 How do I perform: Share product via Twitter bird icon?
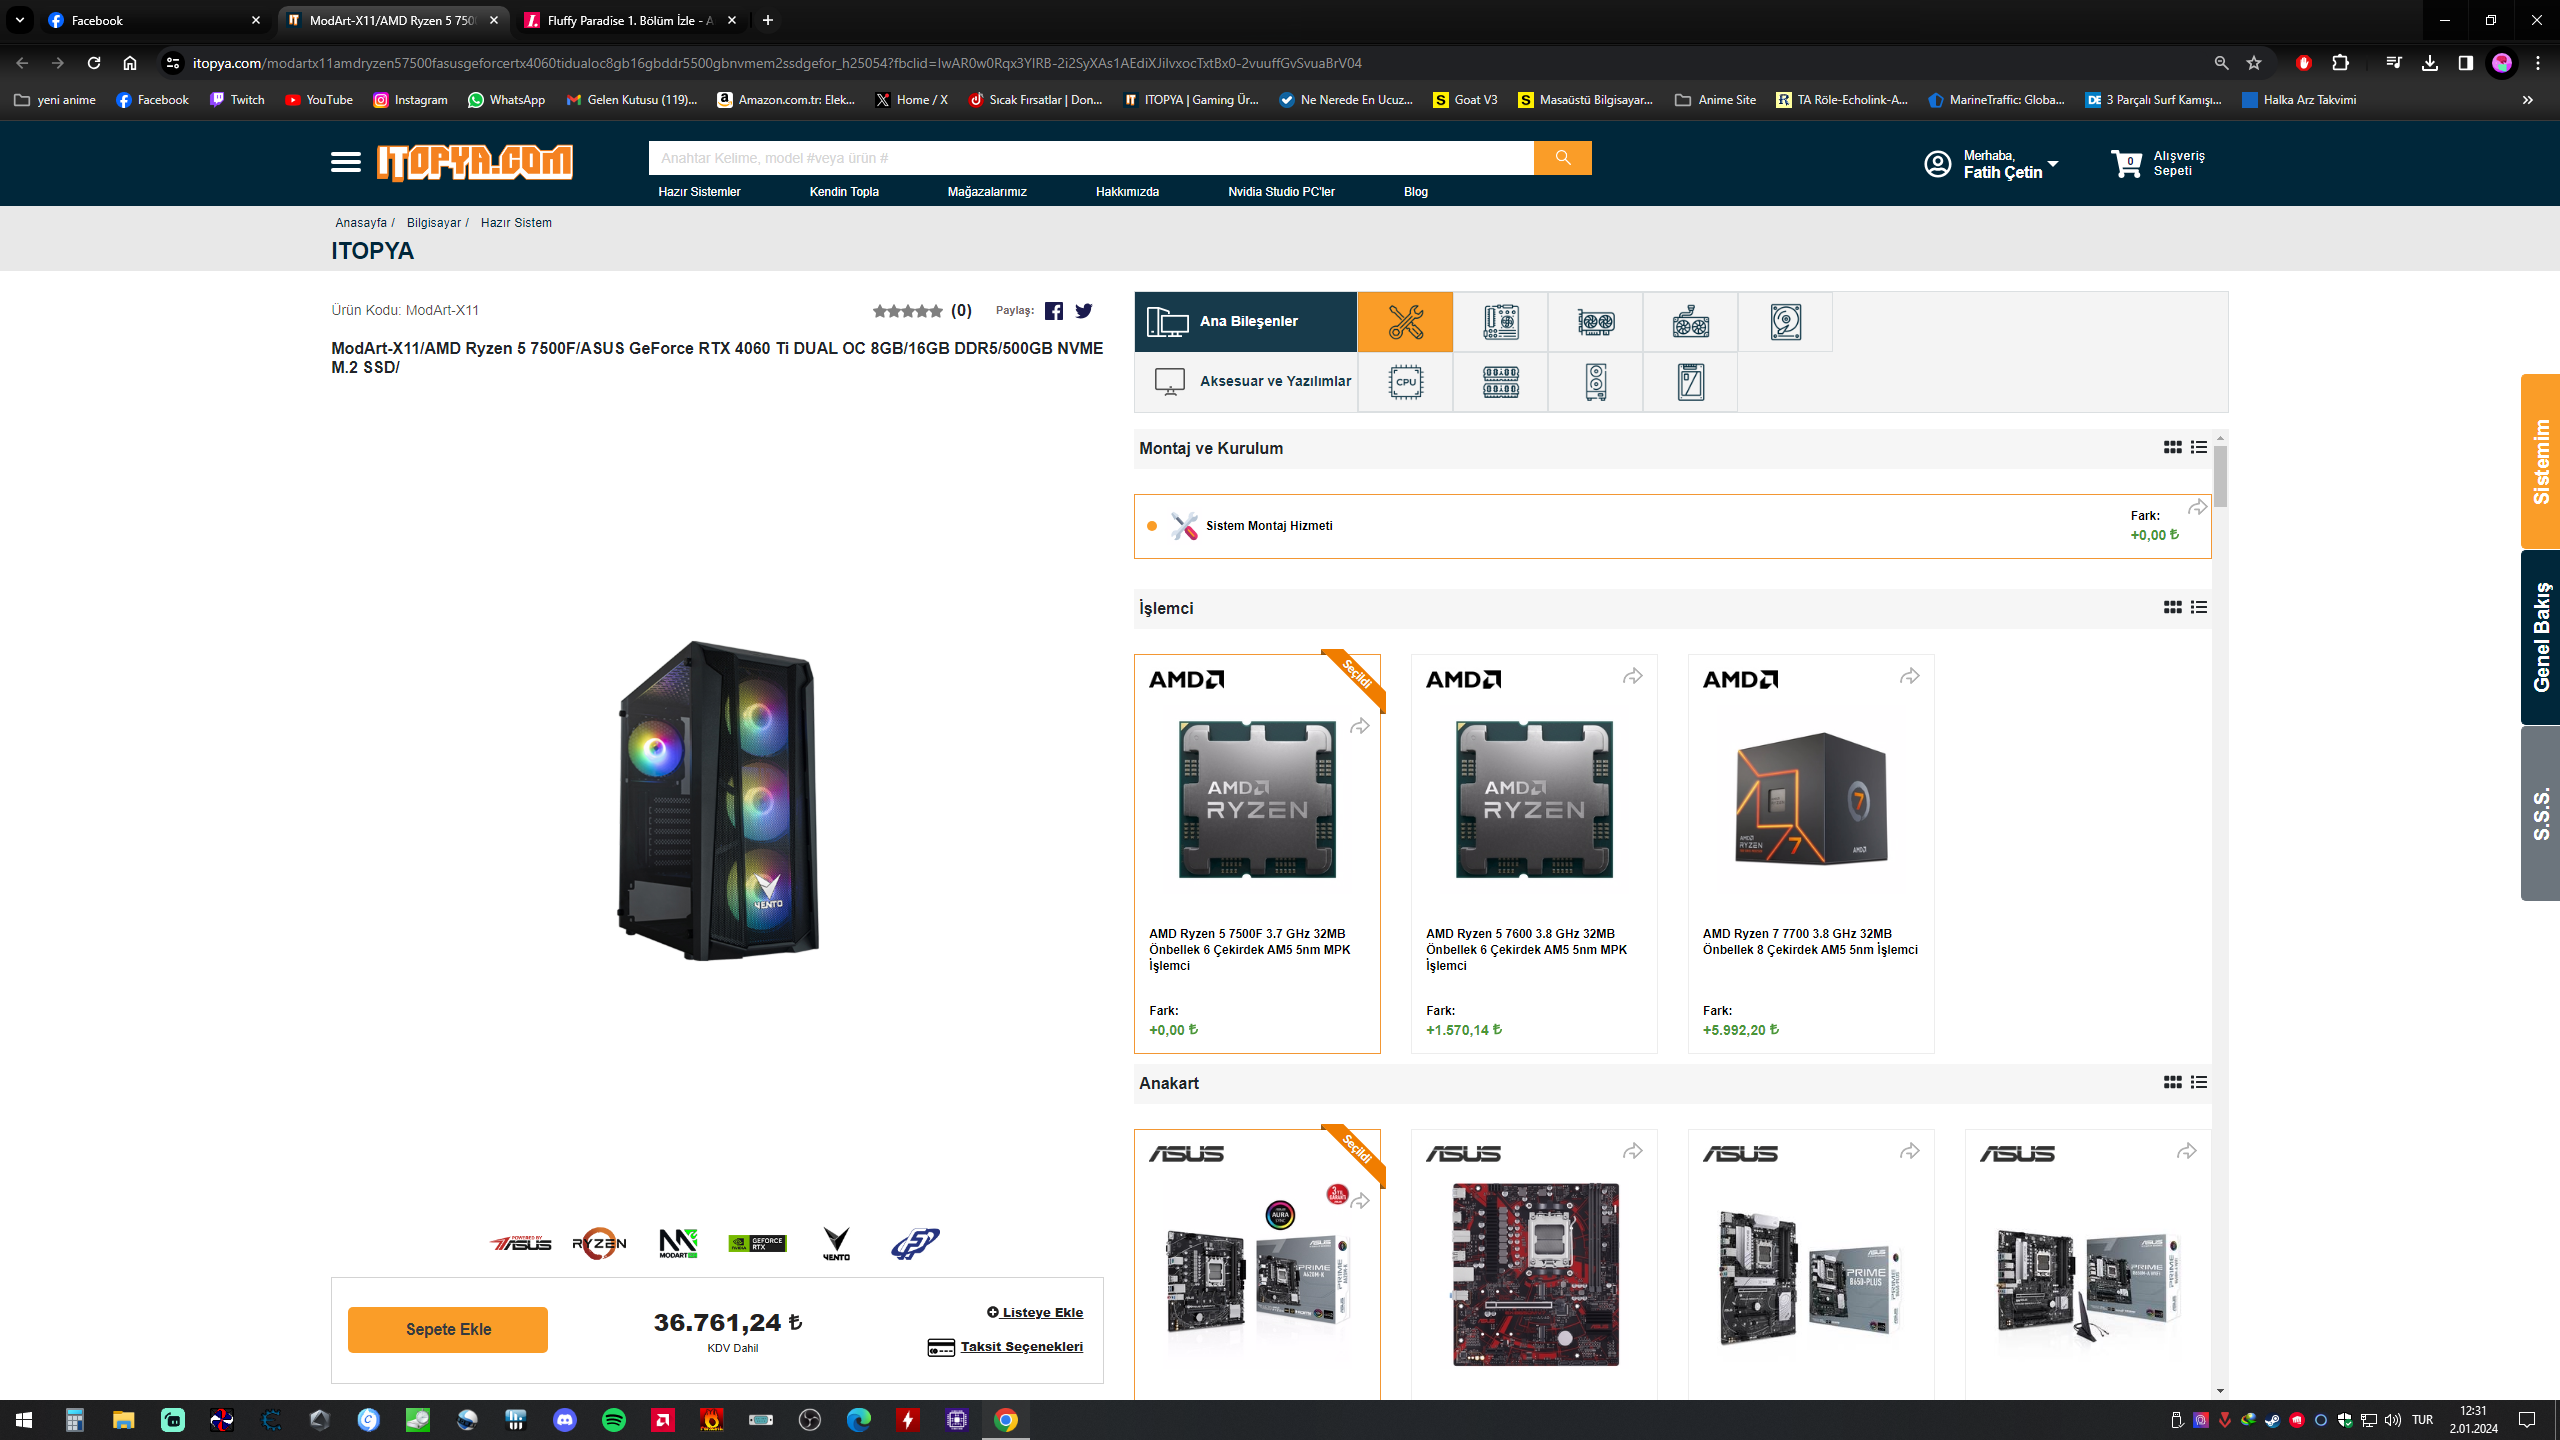pyautogui.click(x=1084, y=311)
